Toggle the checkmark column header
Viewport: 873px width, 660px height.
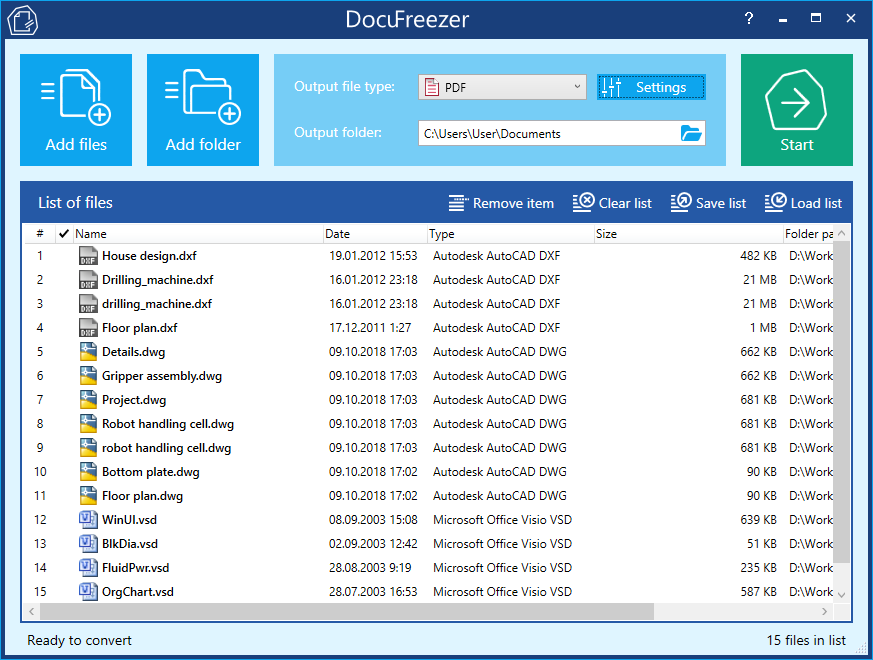click(64, 234)
